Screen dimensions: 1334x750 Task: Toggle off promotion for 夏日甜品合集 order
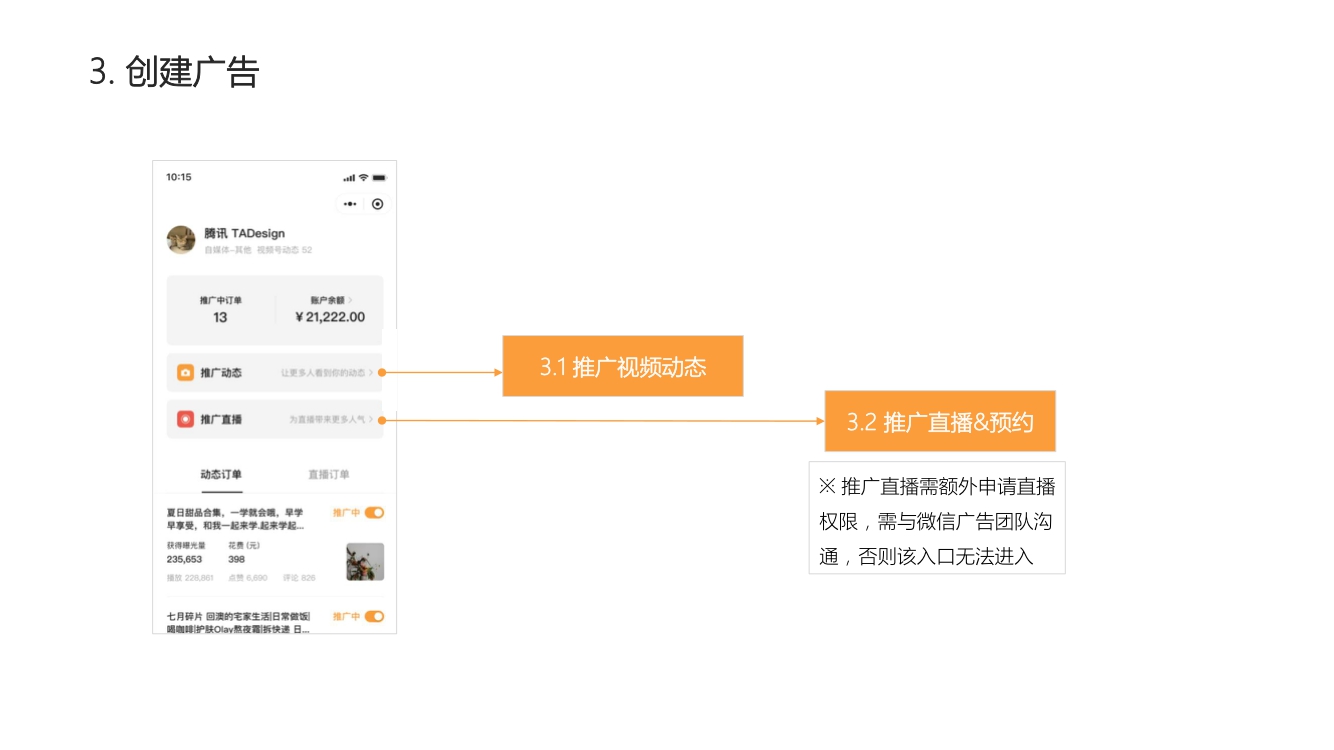[x=374, y=513]
